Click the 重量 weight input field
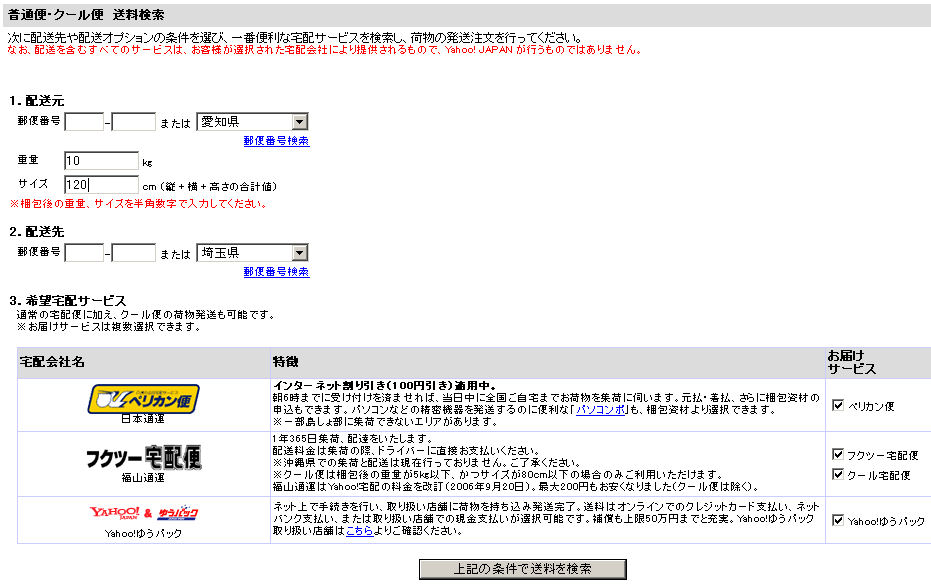 click(101, 161)
